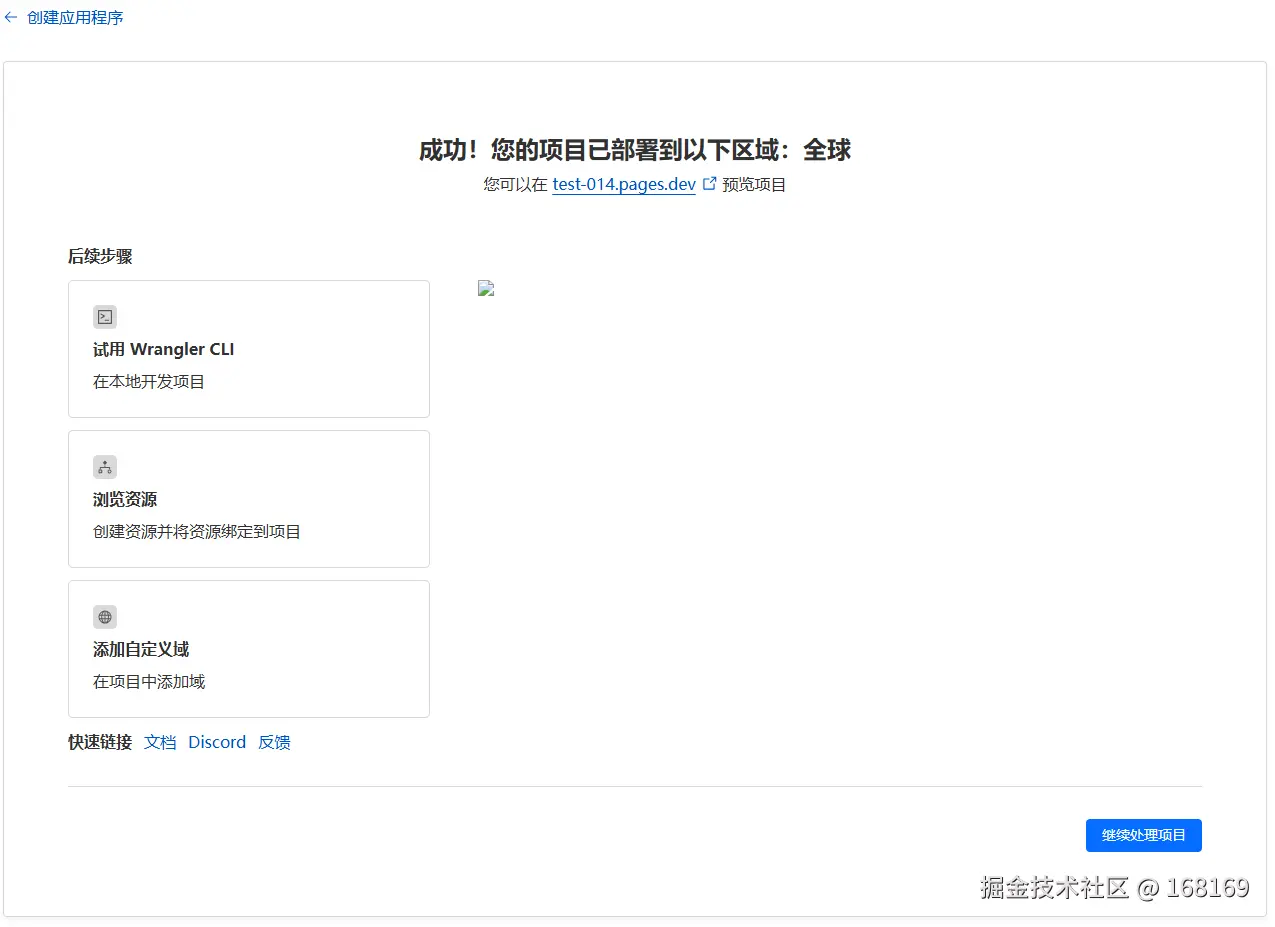Click the 快速链接 label

tap(99, 742)
